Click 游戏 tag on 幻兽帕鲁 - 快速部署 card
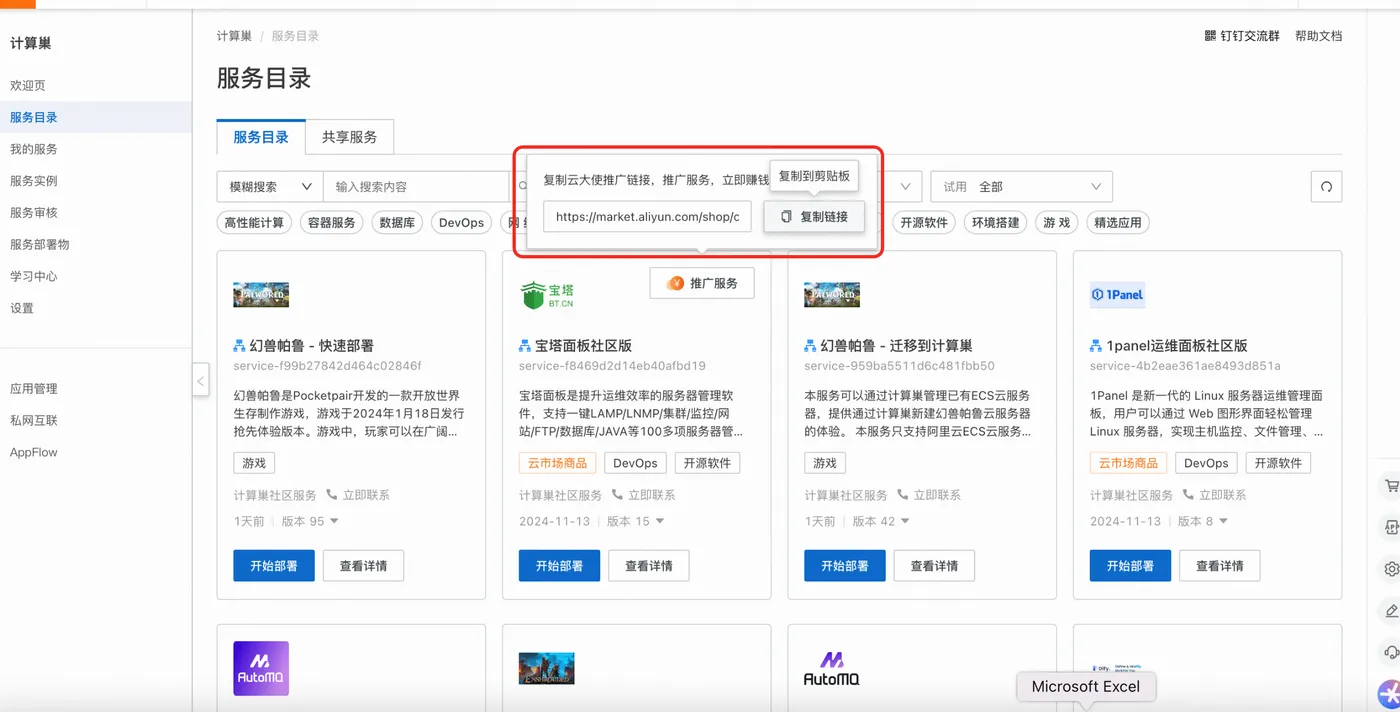Image resolution: width=1400 pixels, height=712 pixels. pyautogui.click(x=254, y=463)
